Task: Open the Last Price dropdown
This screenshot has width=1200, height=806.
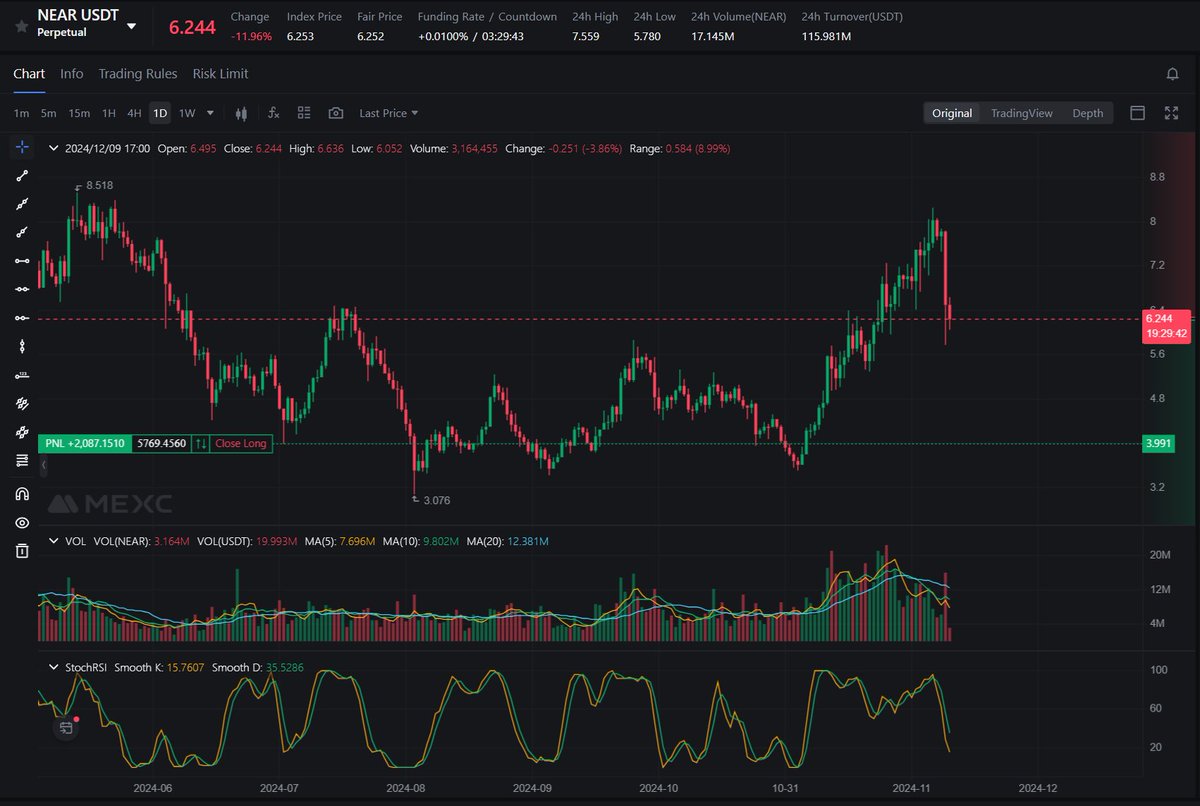Action: point(389,113)
